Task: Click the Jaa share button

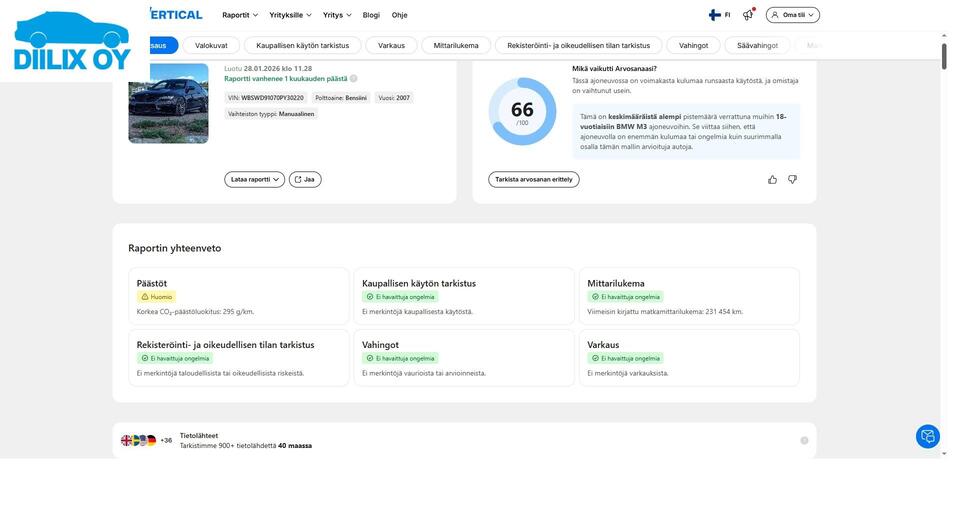Action: 305,179
